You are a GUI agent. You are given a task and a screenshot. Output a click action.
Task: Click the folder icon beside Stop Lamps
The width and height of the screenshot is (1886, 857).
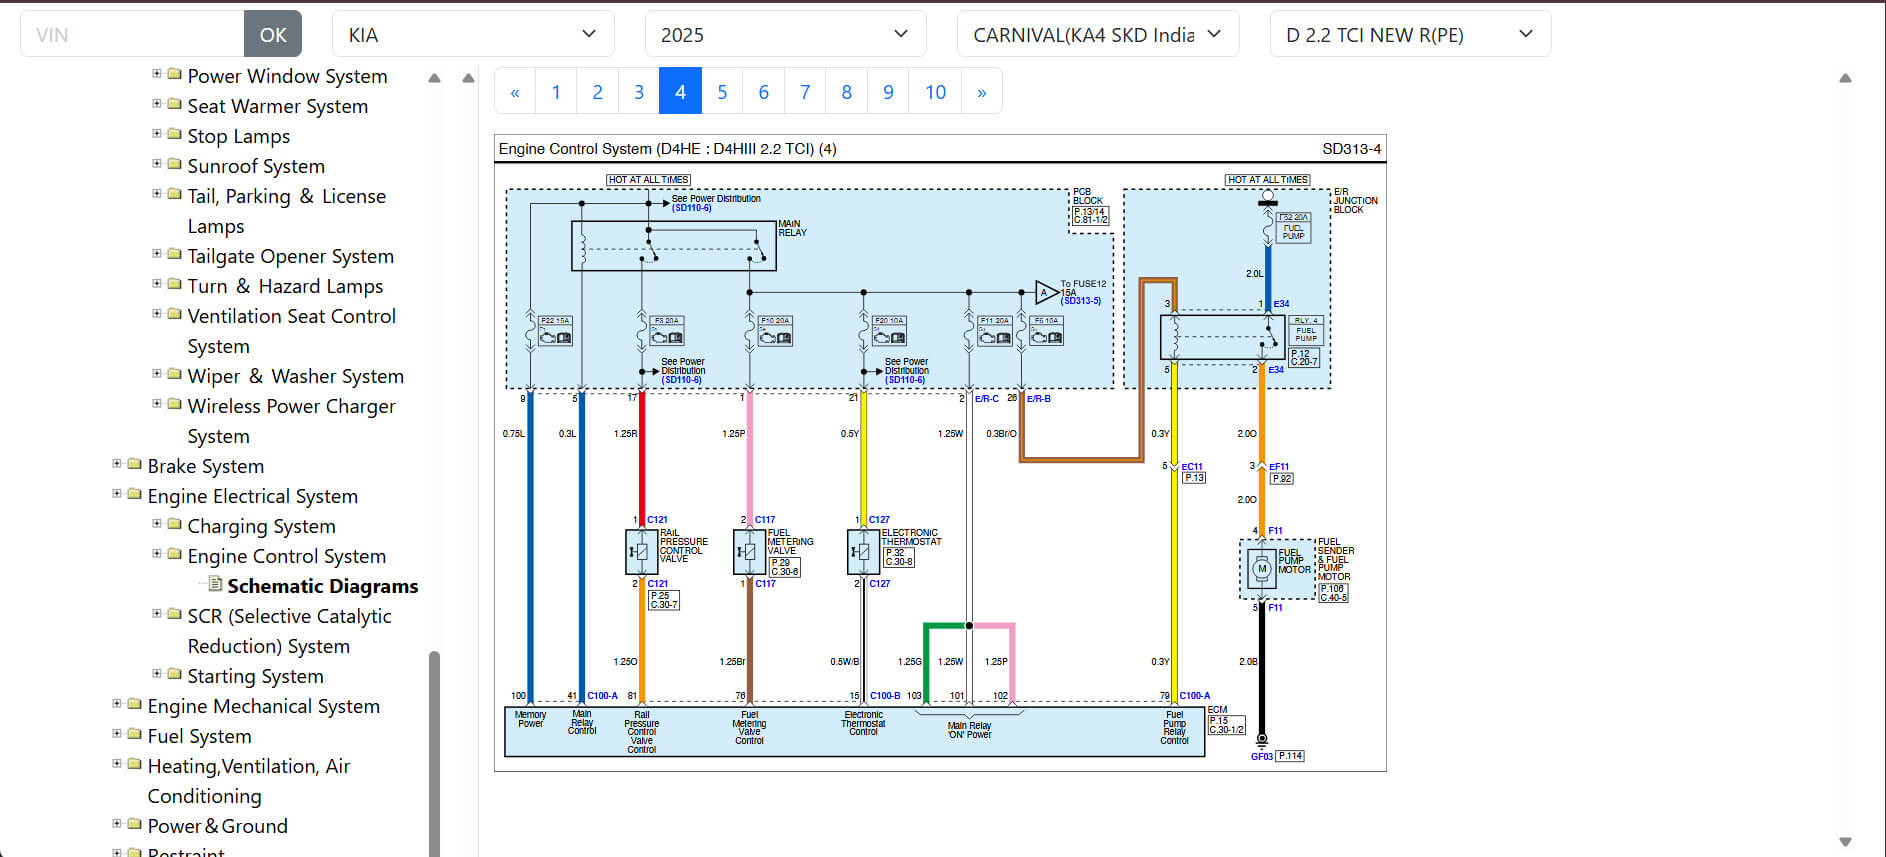pyautogui.click(x=174, y=135)
